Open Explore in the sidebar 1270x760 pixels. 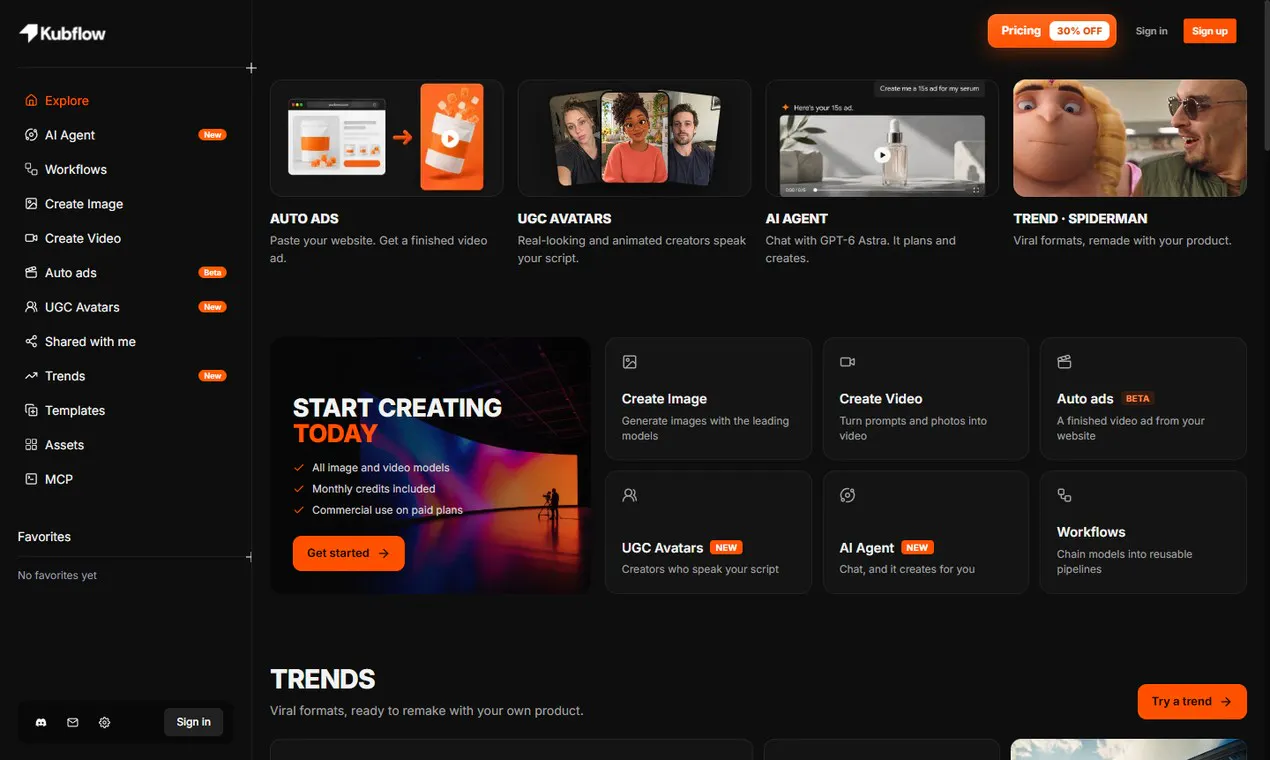pyautogui.click(x=126, y=101)
